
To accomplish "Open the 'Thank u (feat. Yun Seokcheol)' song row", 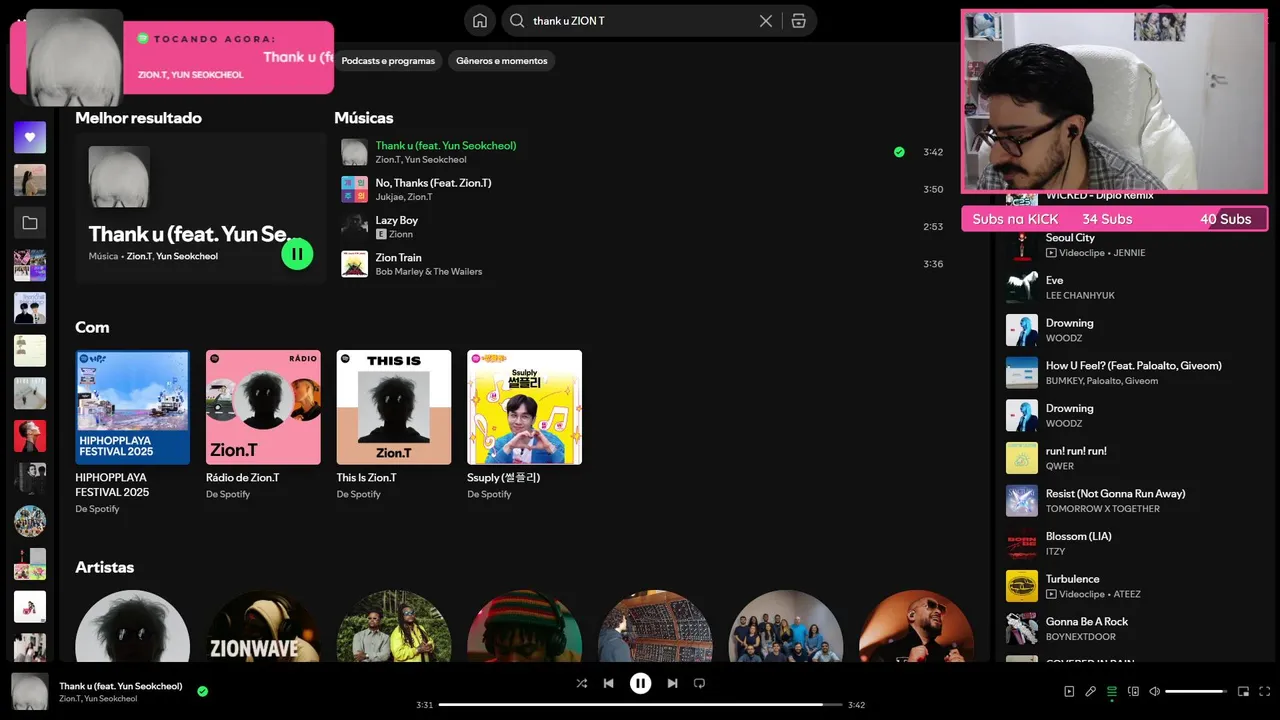I will [642, 152].
